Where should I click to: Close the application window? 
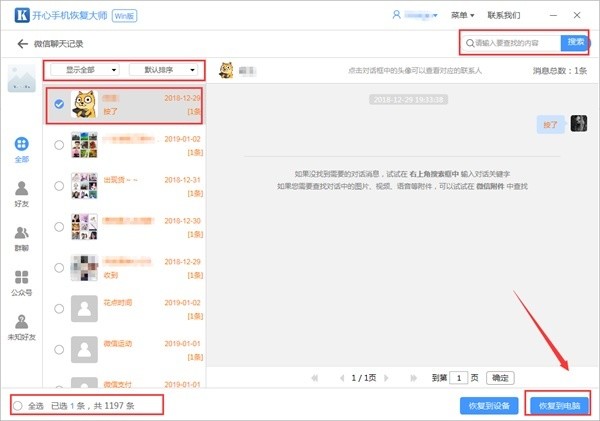point(577,15)
